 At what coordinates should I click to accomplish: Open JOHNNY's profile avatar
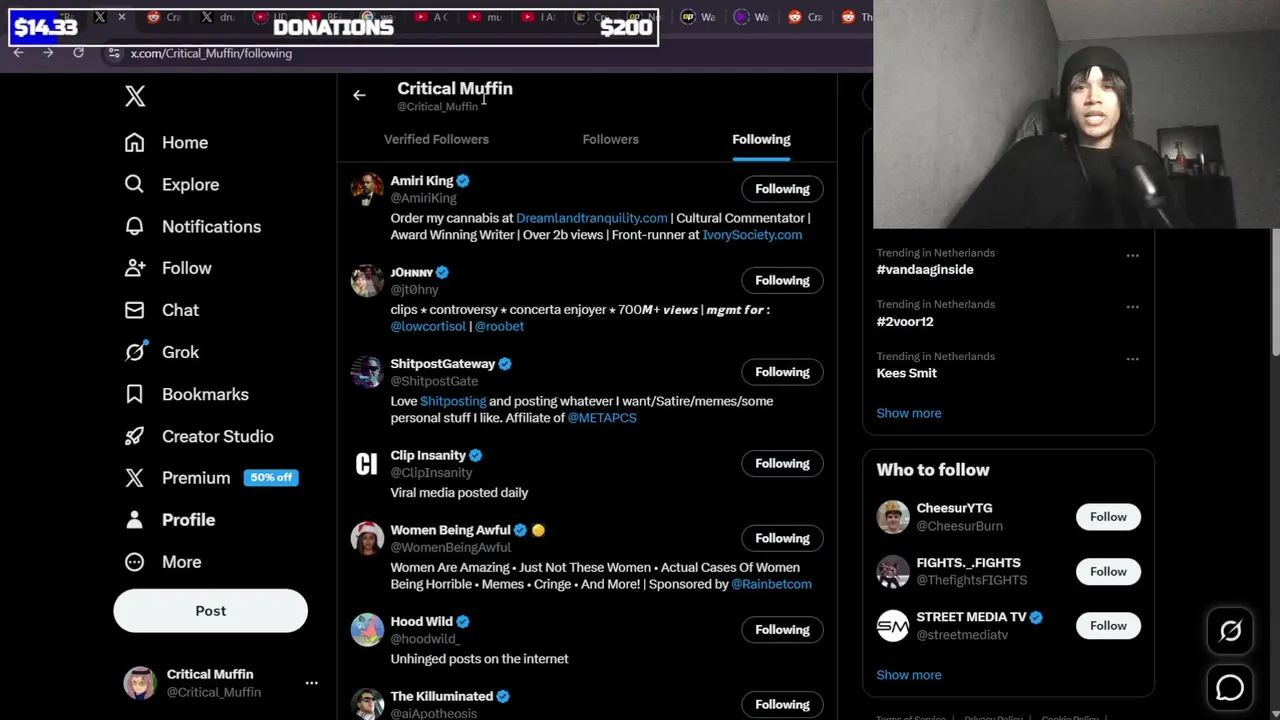tap(367, 280)
